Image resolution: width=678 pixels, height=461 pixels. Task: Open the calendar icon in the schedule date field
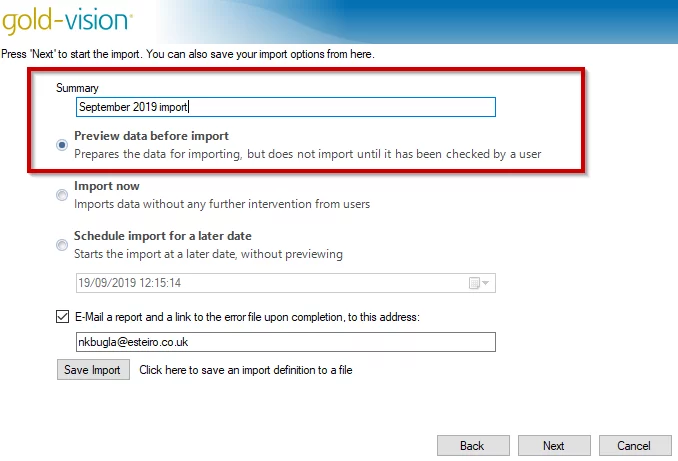474,283
